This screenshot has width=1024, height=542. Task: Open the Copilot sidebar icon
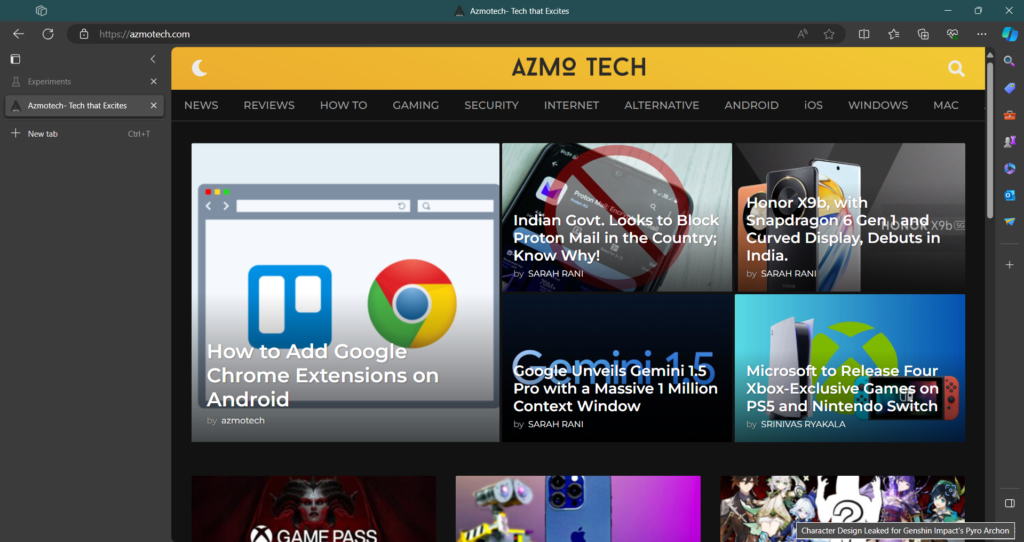[1009, 34]
